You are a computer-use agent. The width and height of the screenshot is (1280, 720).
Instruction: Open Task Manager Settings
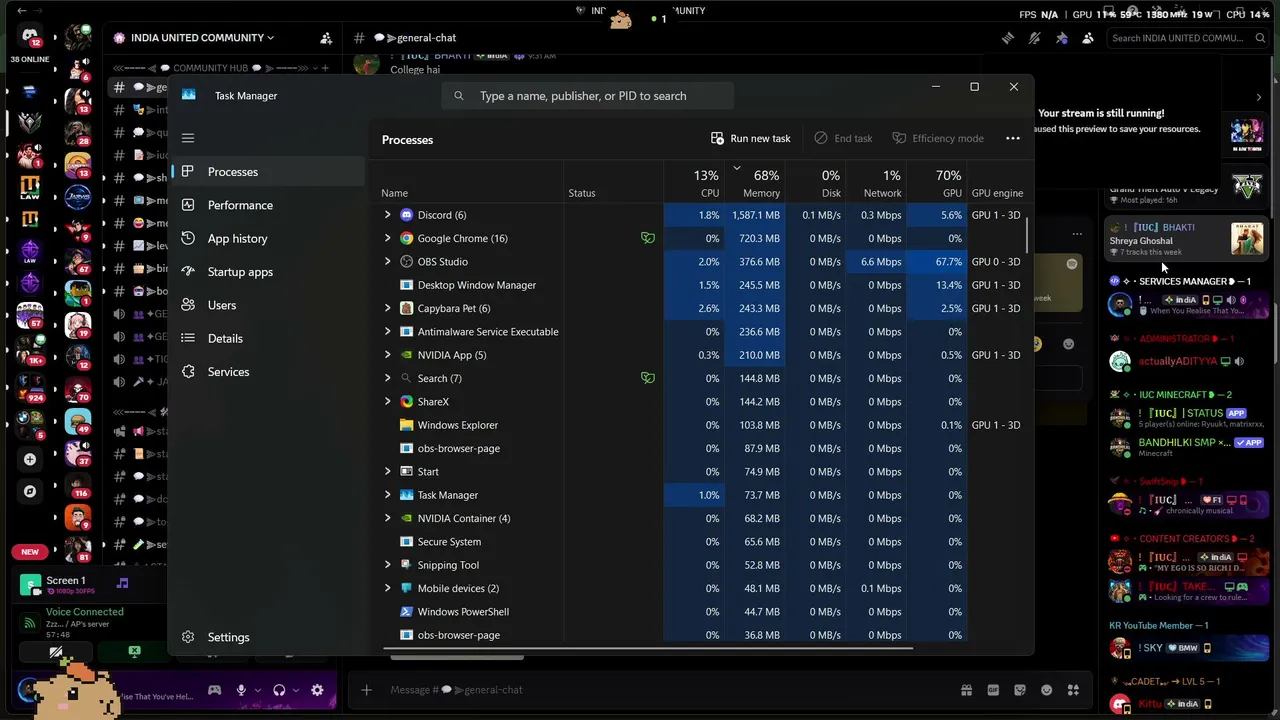click(x=228, y=637)
